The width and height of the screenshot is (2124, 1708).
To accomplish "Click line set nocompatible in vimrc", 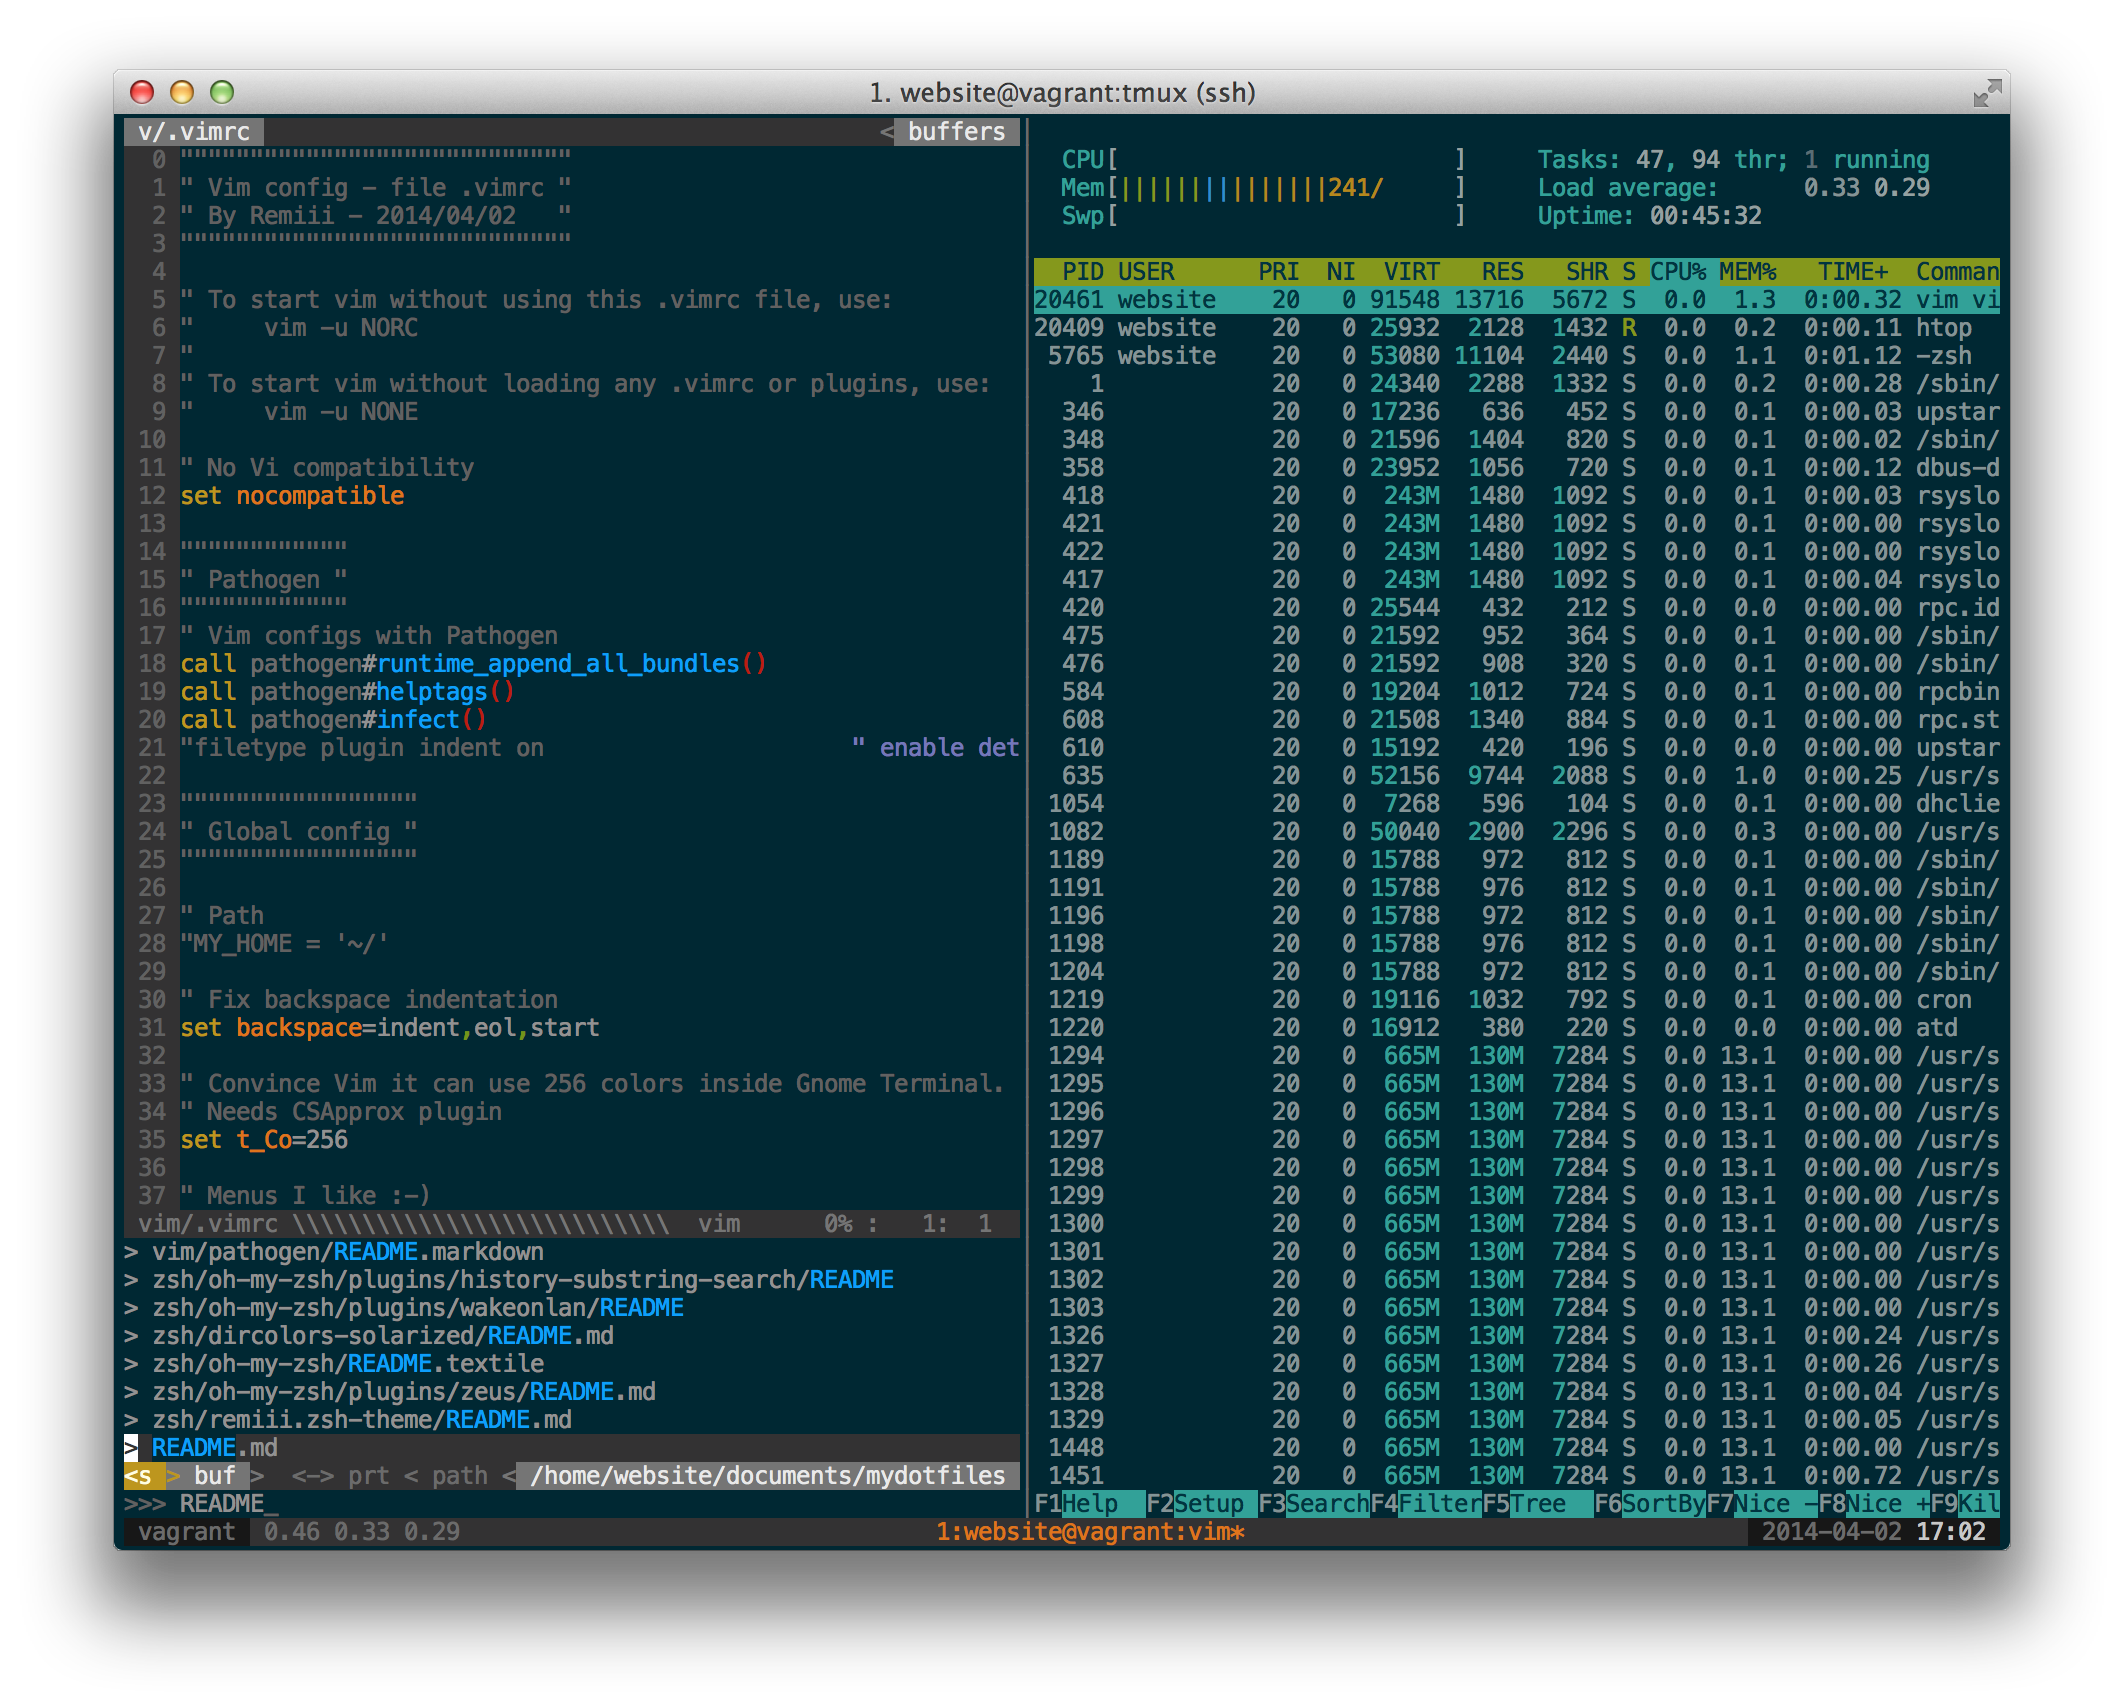I will coord(292,496).
